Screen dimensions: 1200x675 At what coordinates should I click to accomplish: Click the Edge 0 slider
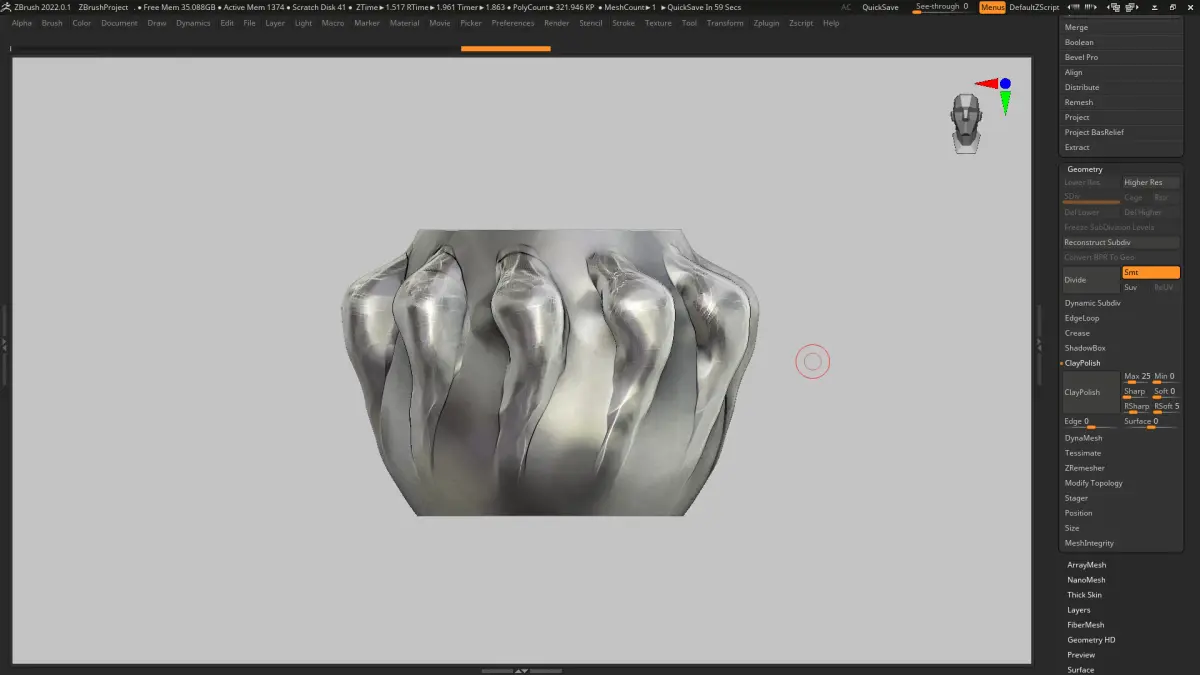pos(1091,423)
